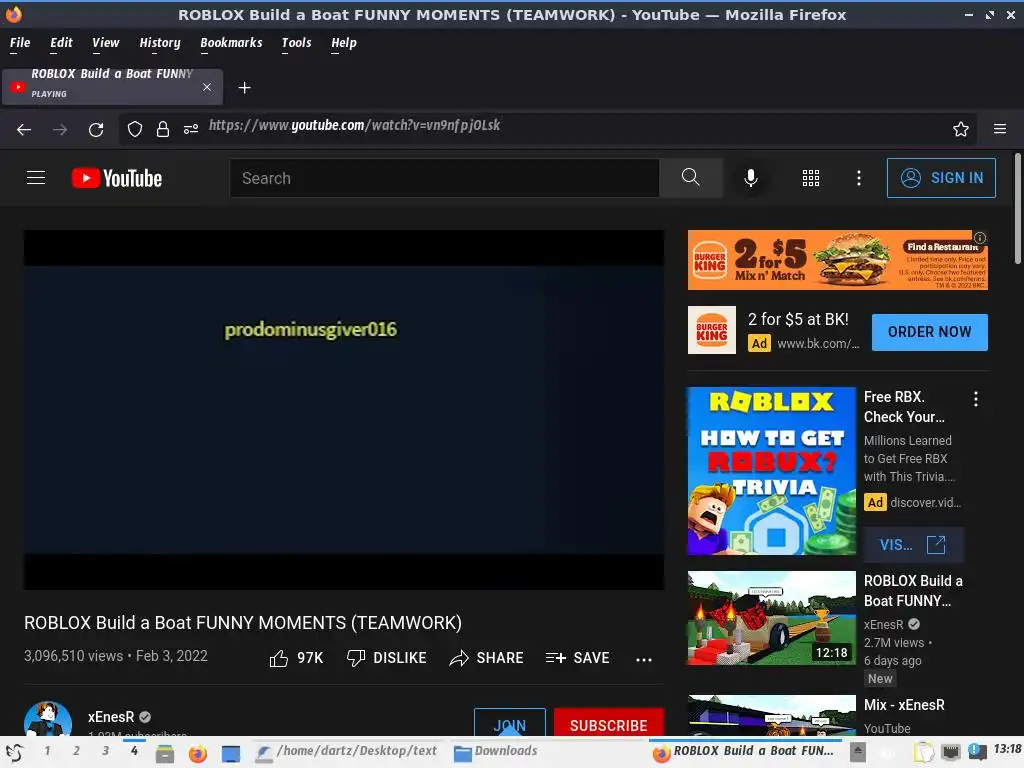Open Help menu
The width and height of the screenshot is (1024, 768).
coord(344,43)
